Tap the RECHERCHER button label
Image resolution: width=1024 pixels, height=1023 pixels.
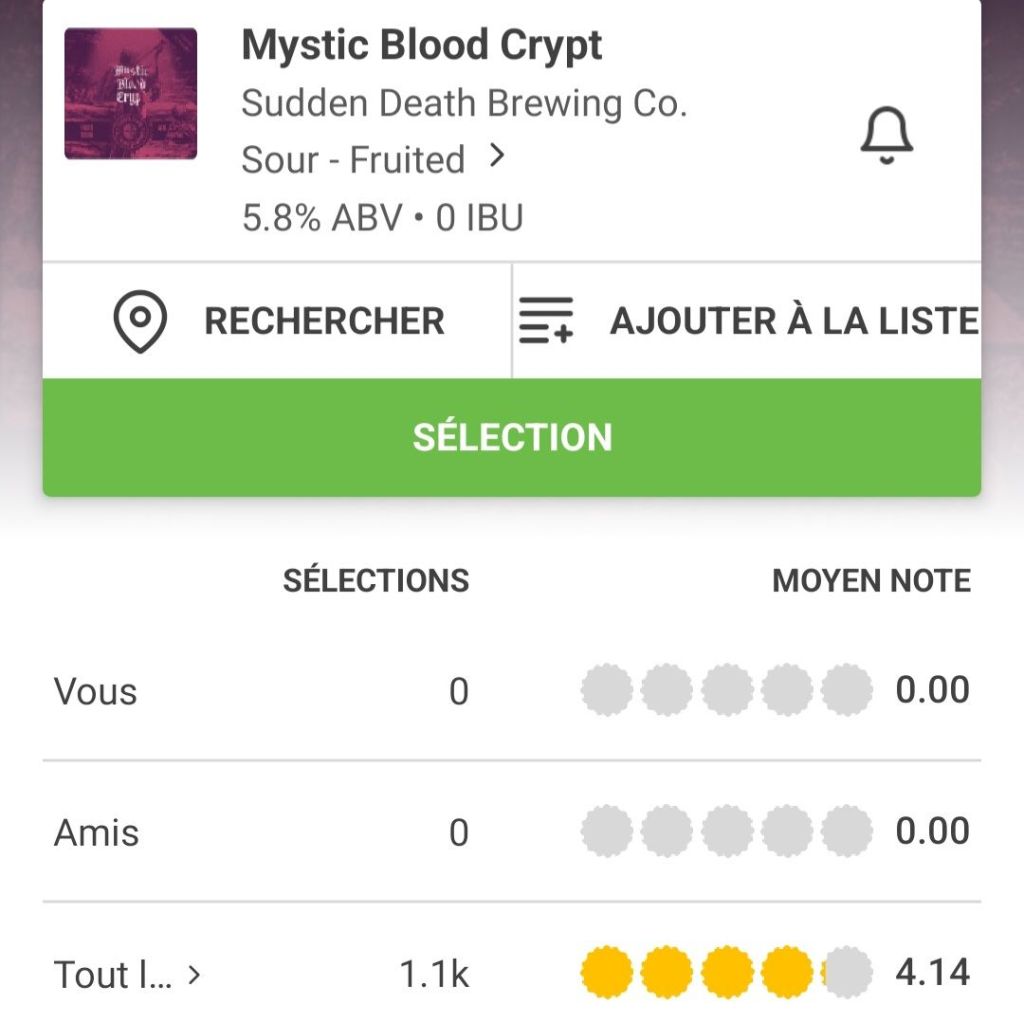[324, 321]
